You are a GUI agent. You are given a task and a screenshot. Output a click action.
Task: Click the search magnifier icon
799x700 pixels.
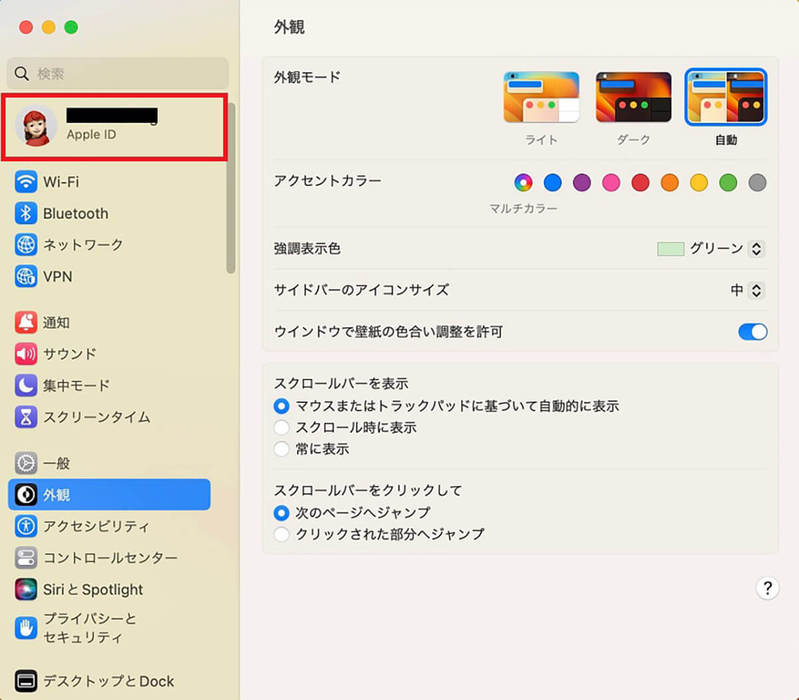(21, 73)
